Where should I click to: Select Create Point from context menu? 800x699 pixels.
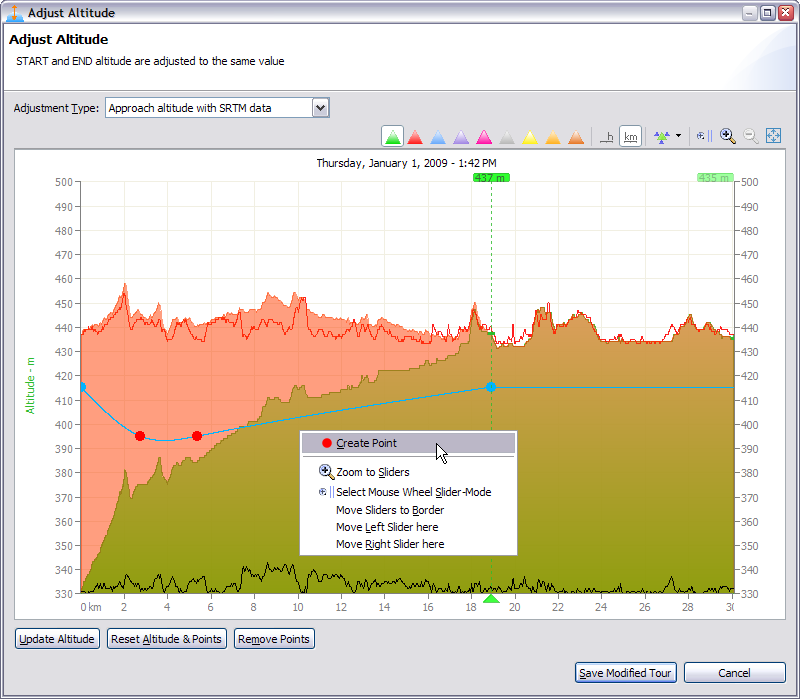(366, 443)
